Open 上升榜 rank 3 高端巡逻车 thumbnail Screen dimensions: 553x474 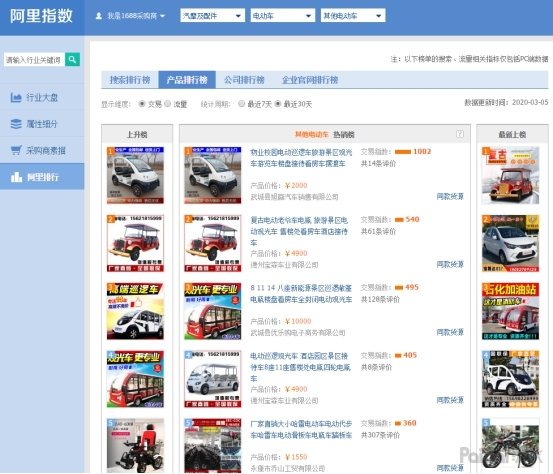[x=135, y=311]
